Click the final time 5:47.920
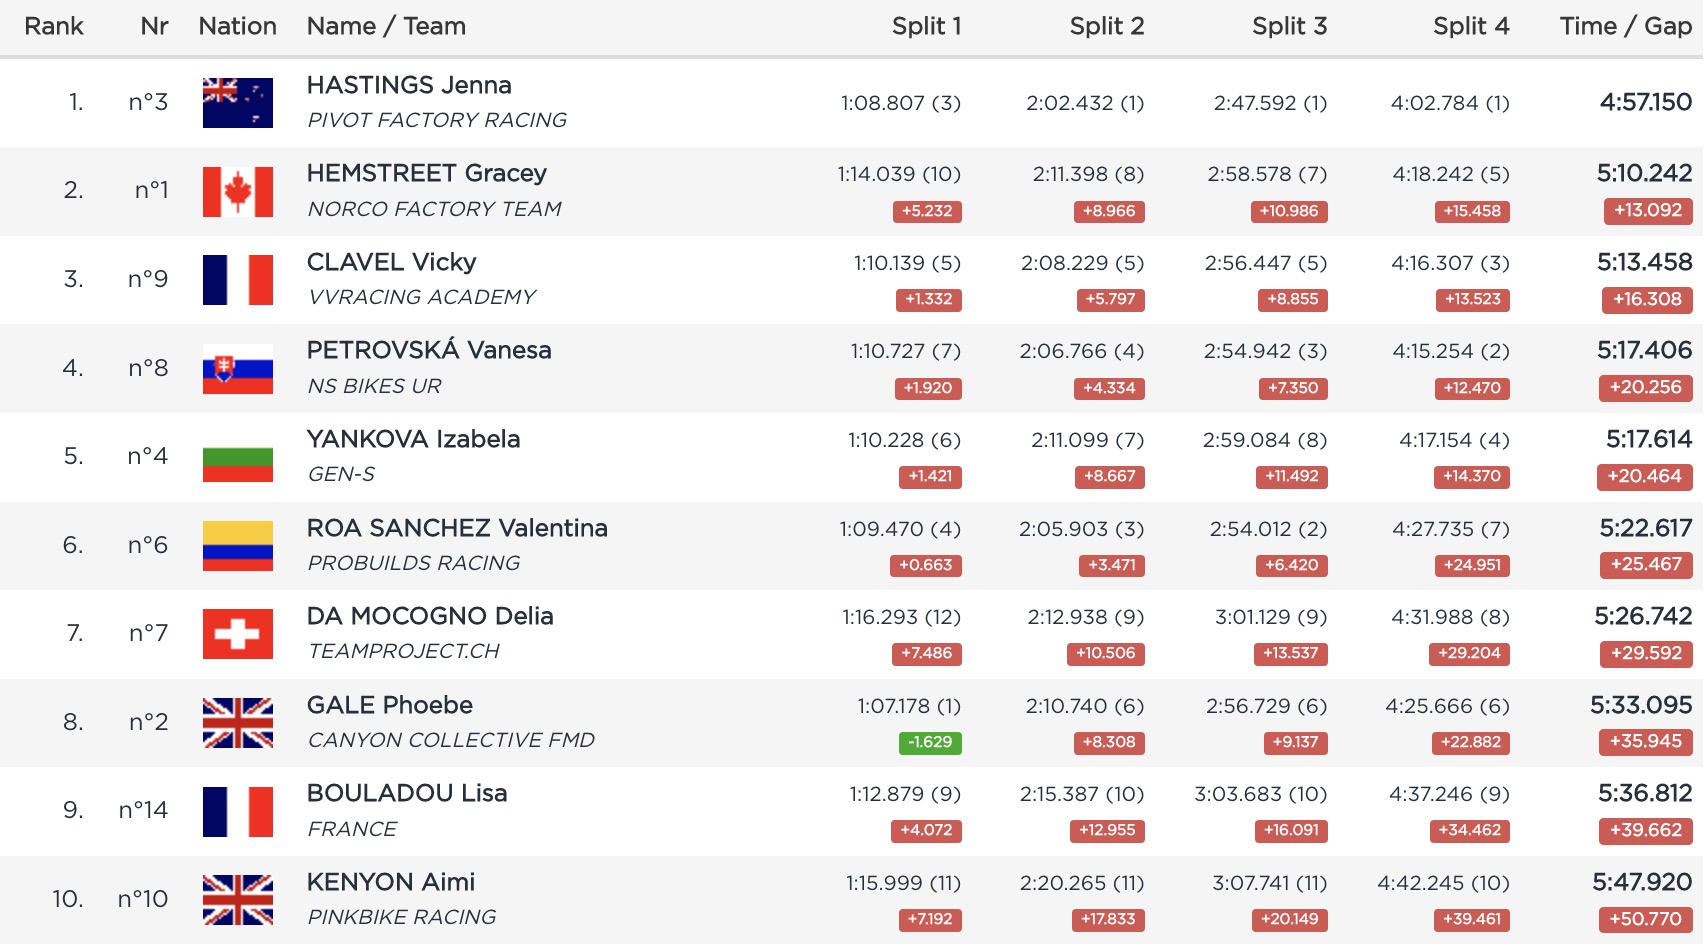 pos(1642,882)
